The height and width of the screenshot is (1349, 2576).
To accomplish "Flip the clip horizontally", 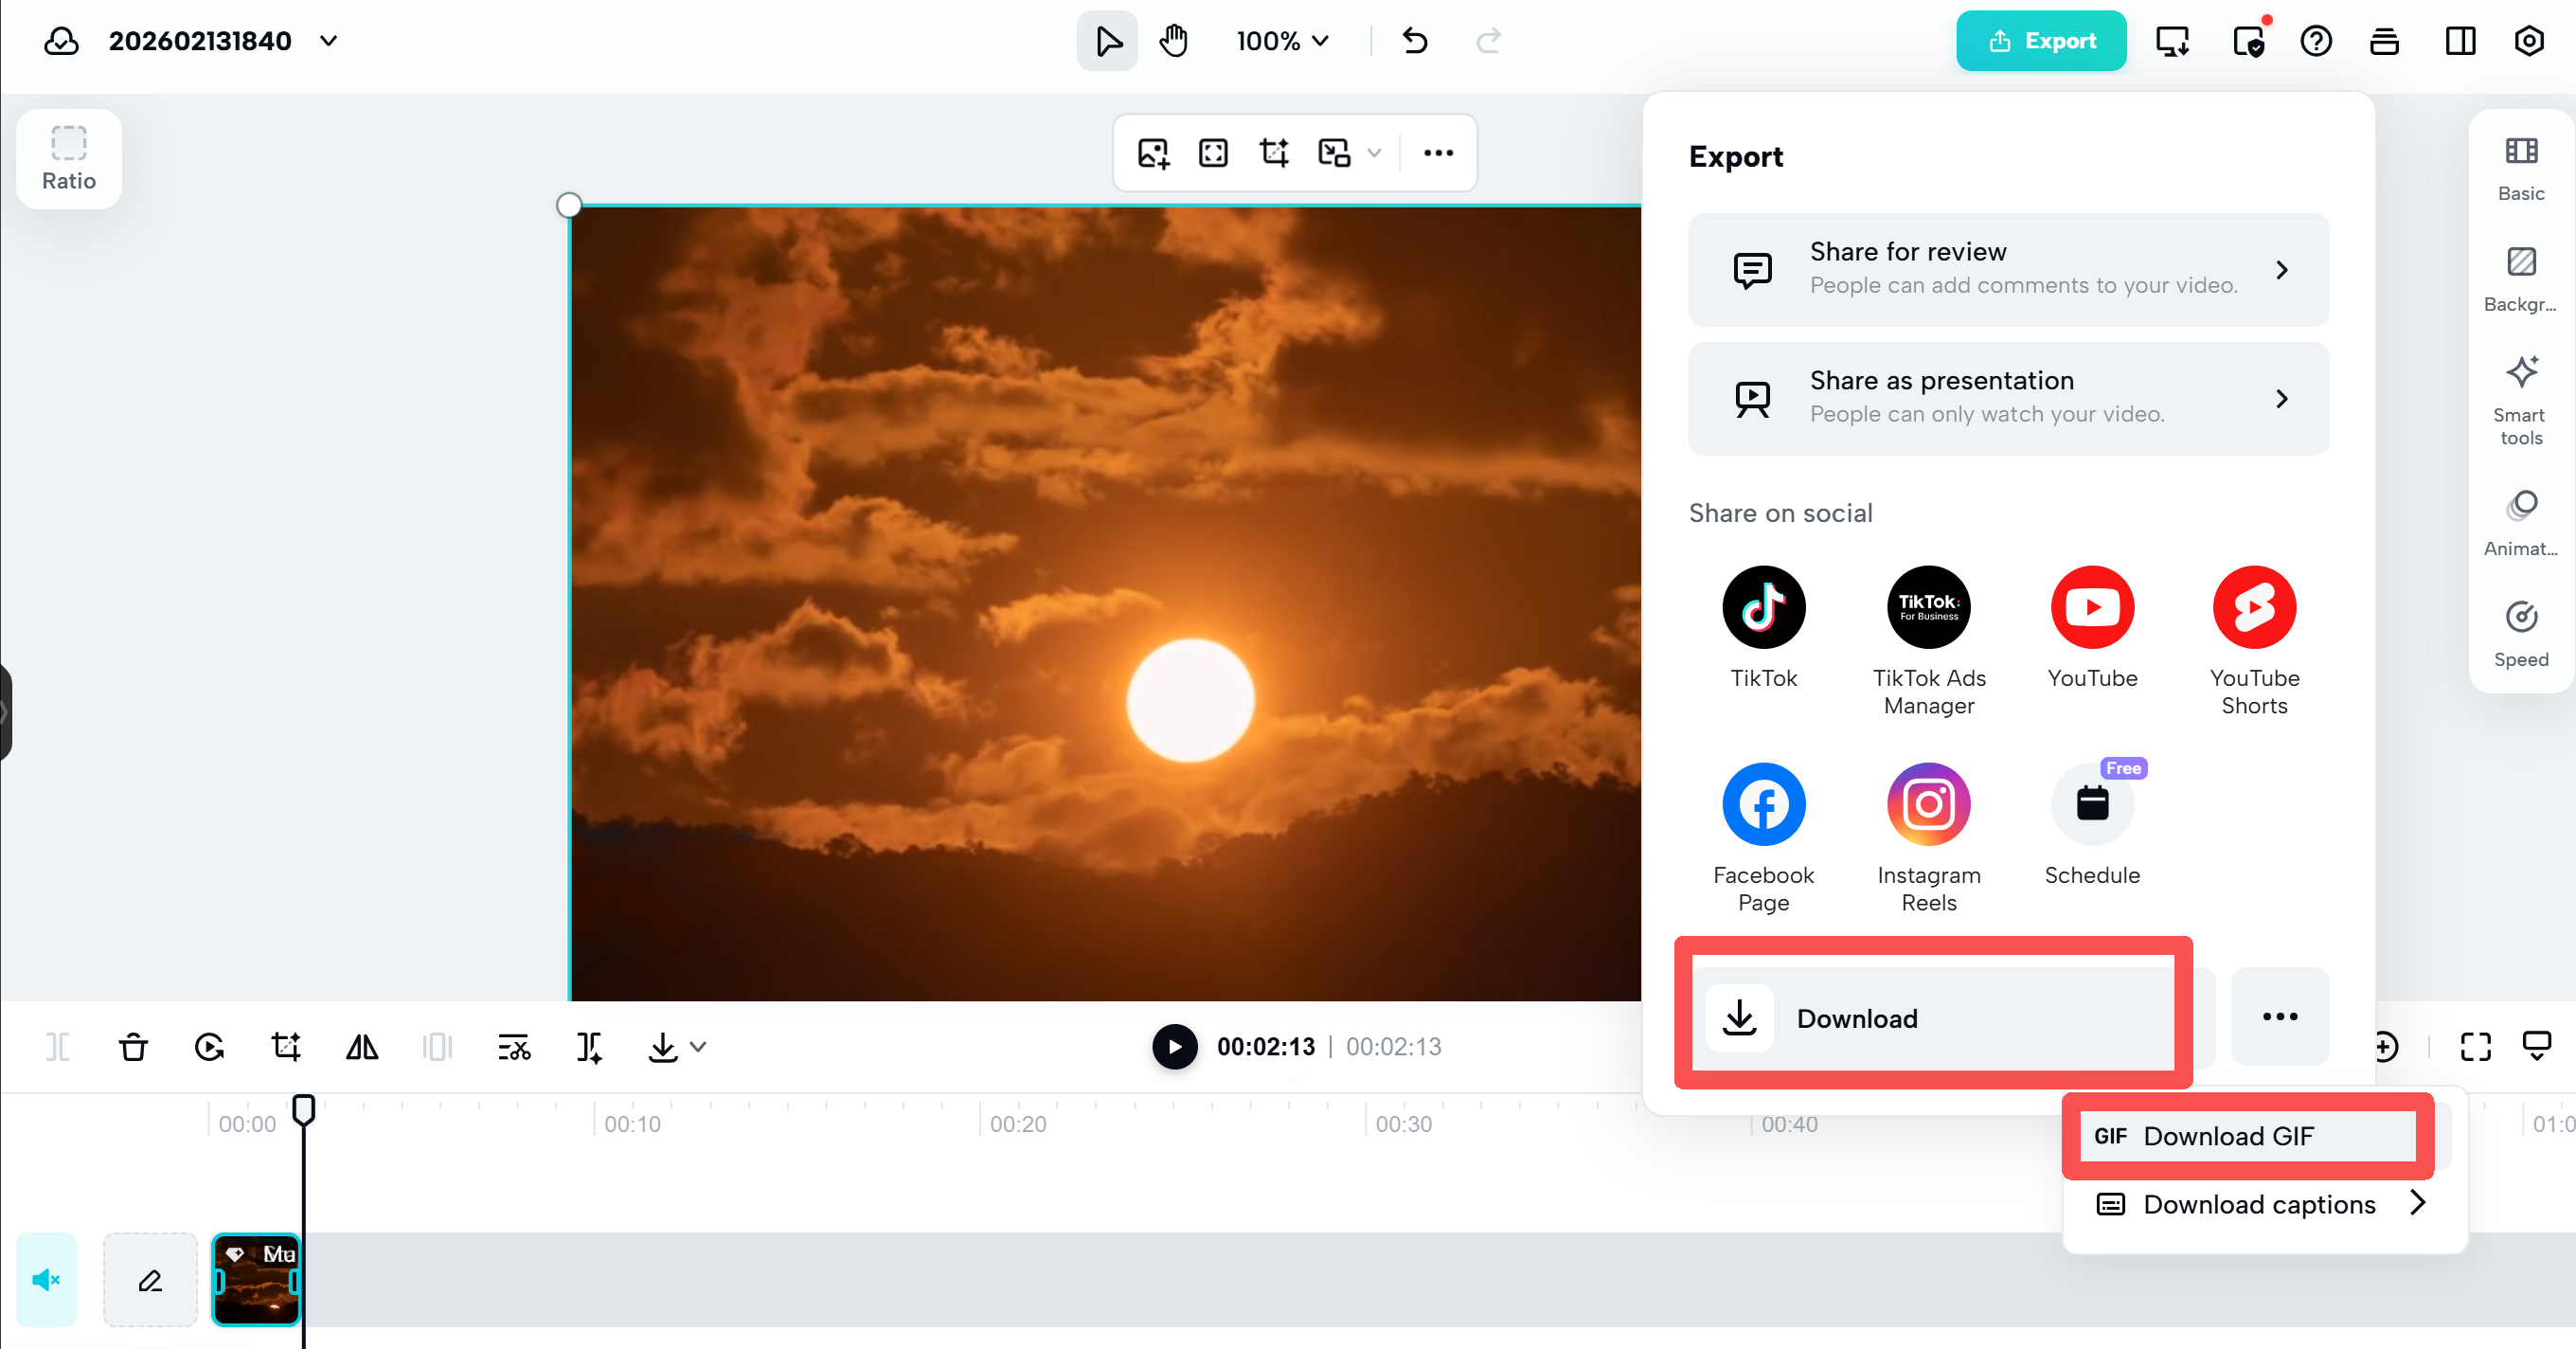I will (361, 1047).
